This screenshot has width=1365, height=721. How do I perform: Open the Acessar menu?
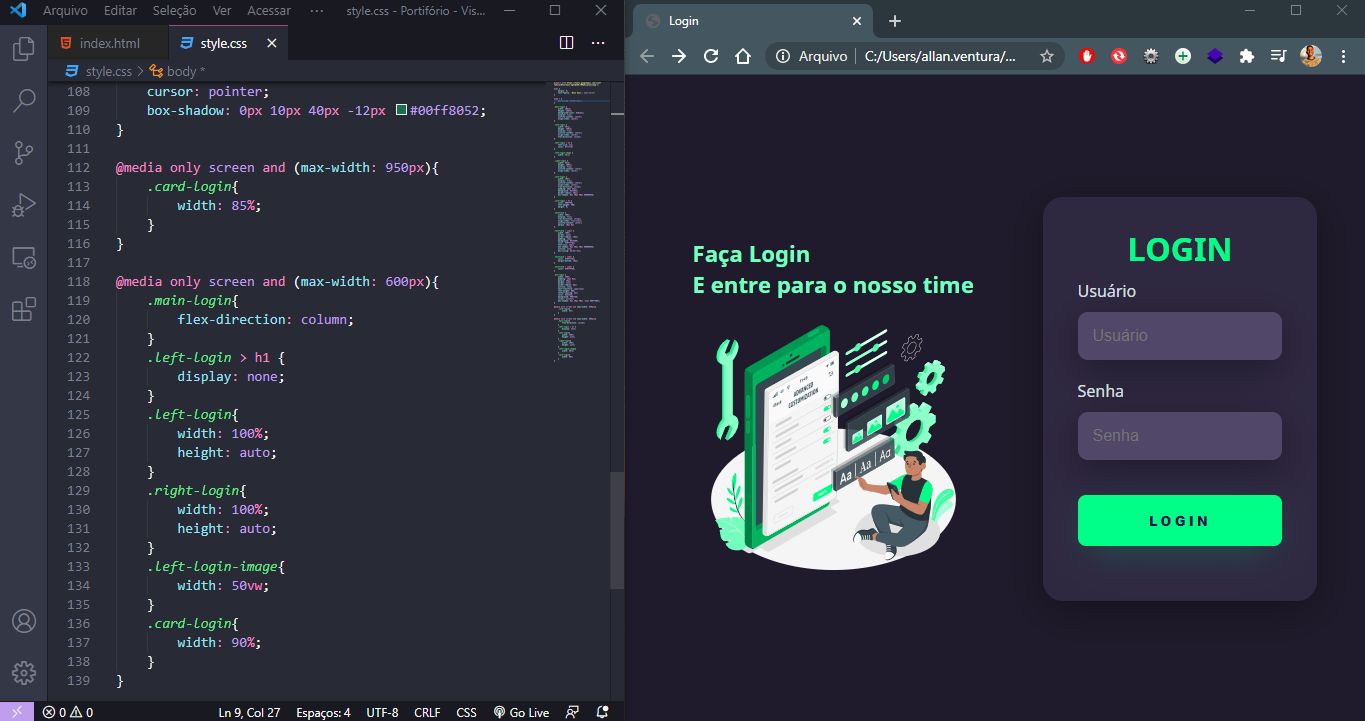point(269,10)
